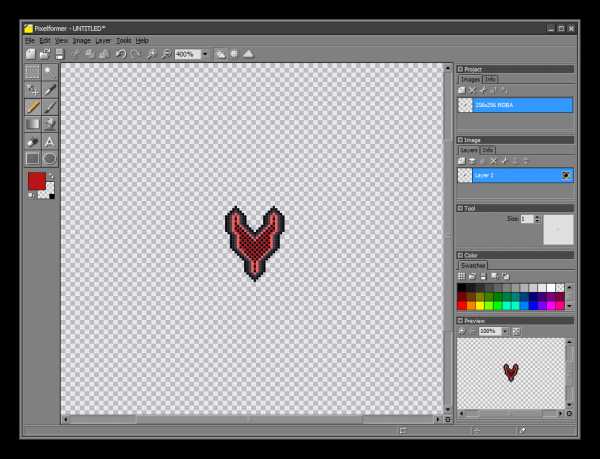Collapse the Color panel

460,255
